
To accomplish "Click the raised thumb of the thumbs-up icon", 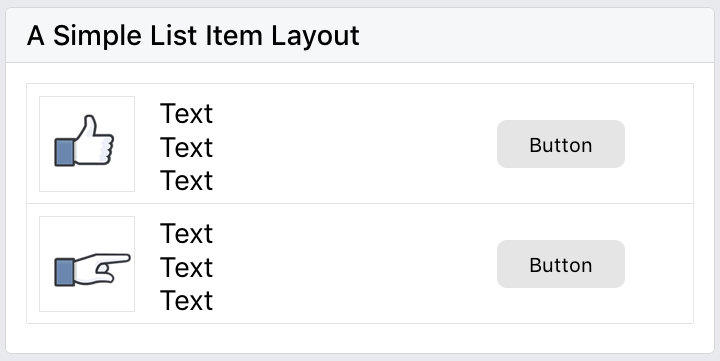I will (89, 125).
